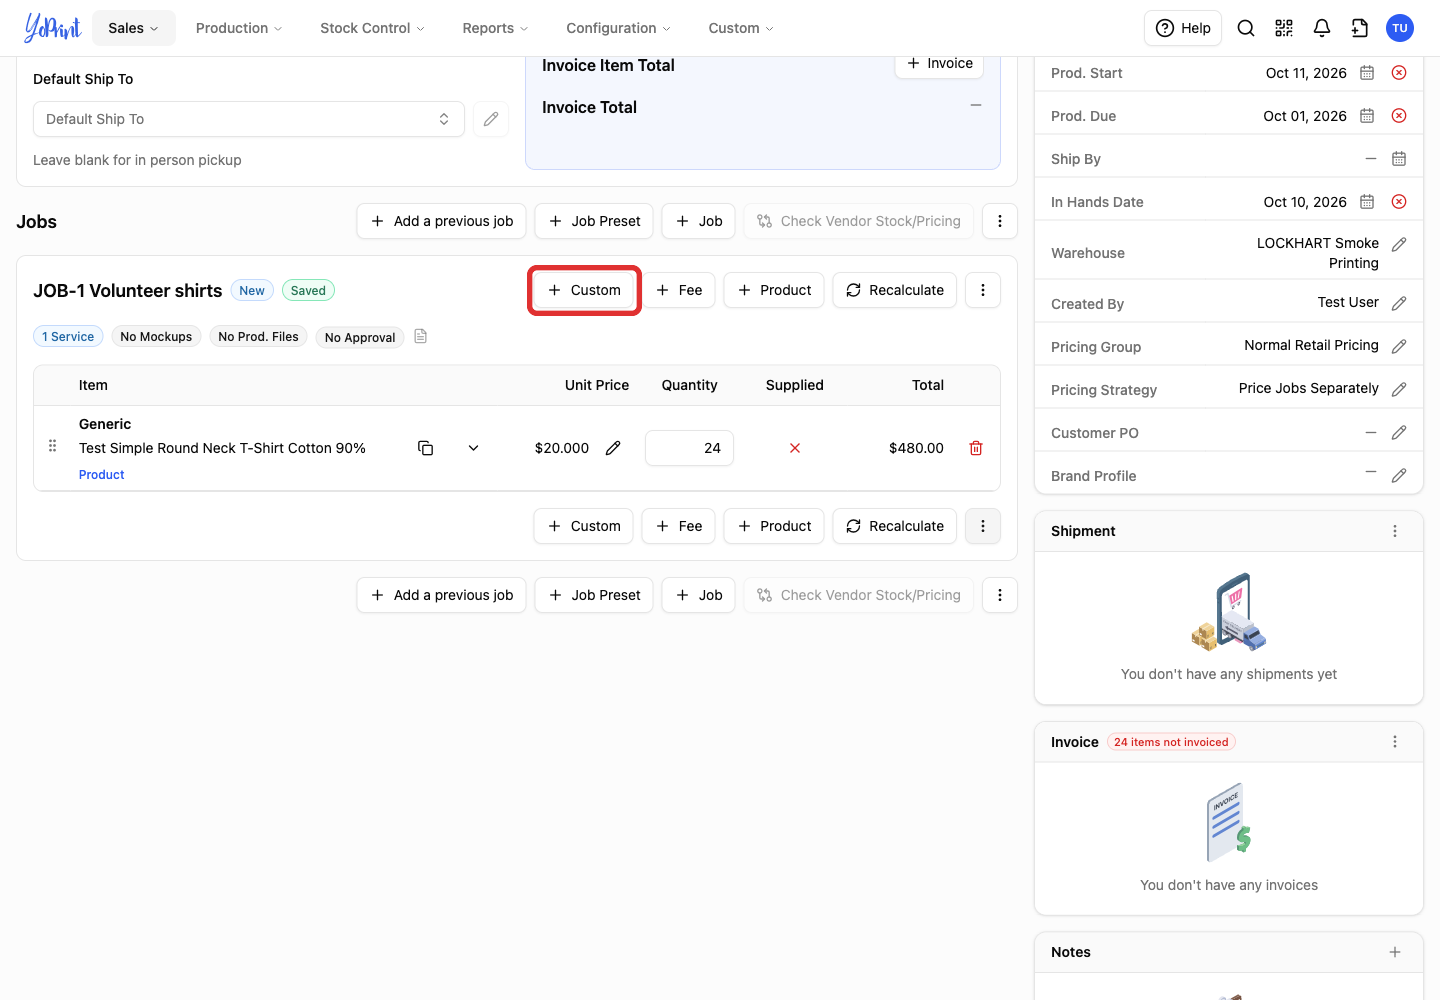
Task: Click the Quantity field showing 24
Action: point(689,448)
